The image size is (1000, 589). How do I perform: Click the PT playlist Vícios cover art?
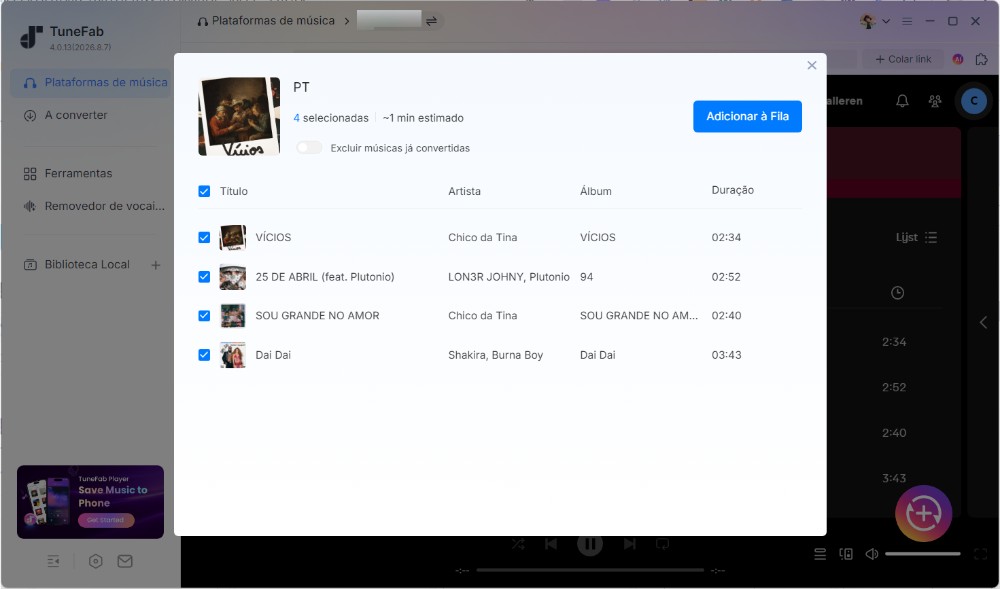tap(239, 117)
